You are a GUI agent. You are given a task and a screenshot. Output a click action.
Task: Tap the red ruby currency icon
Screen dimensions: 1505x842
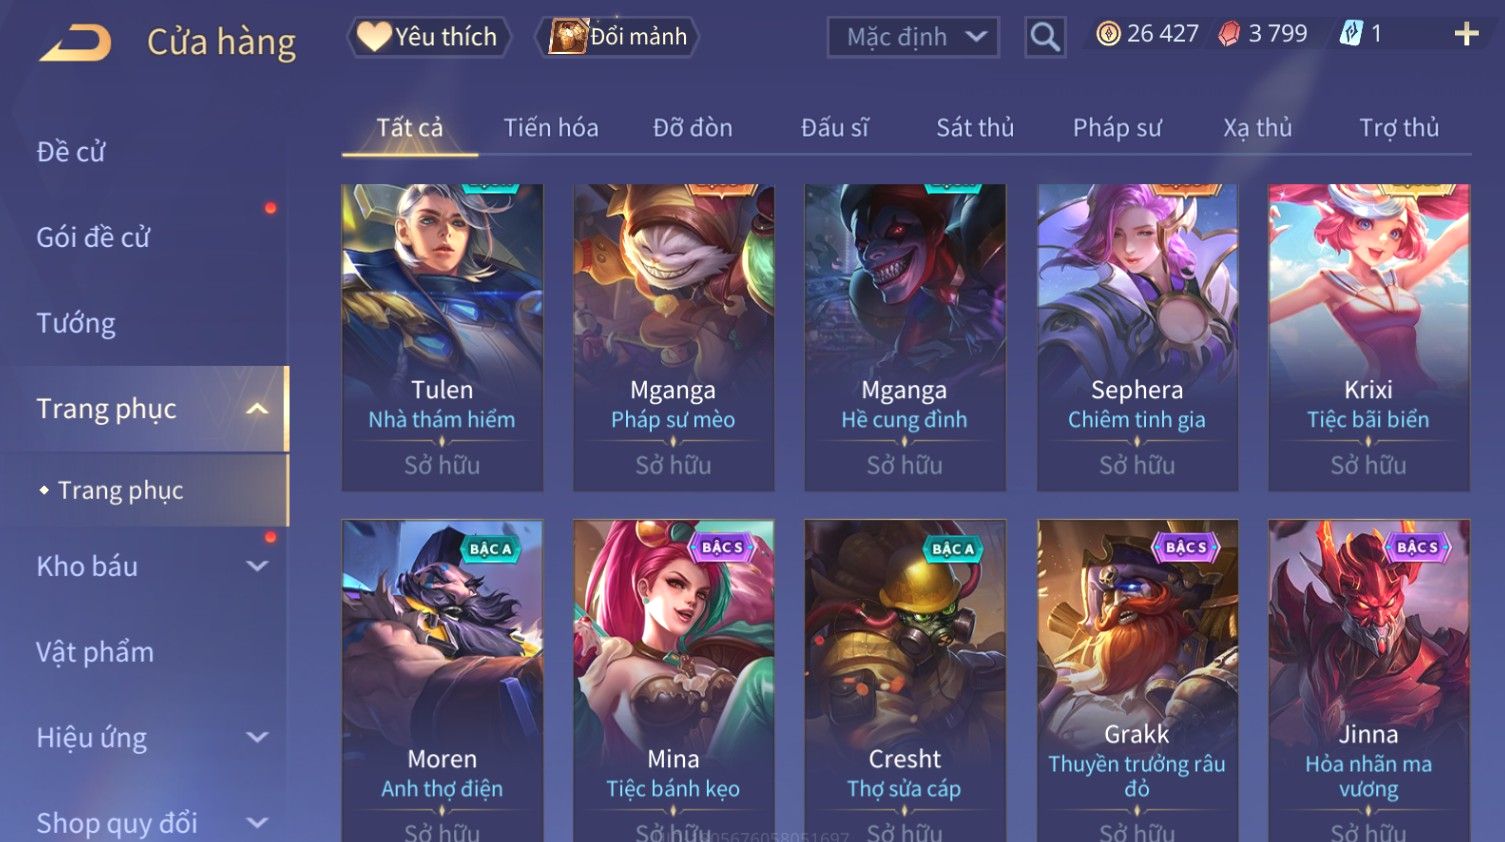click(x=1229, y=34)
